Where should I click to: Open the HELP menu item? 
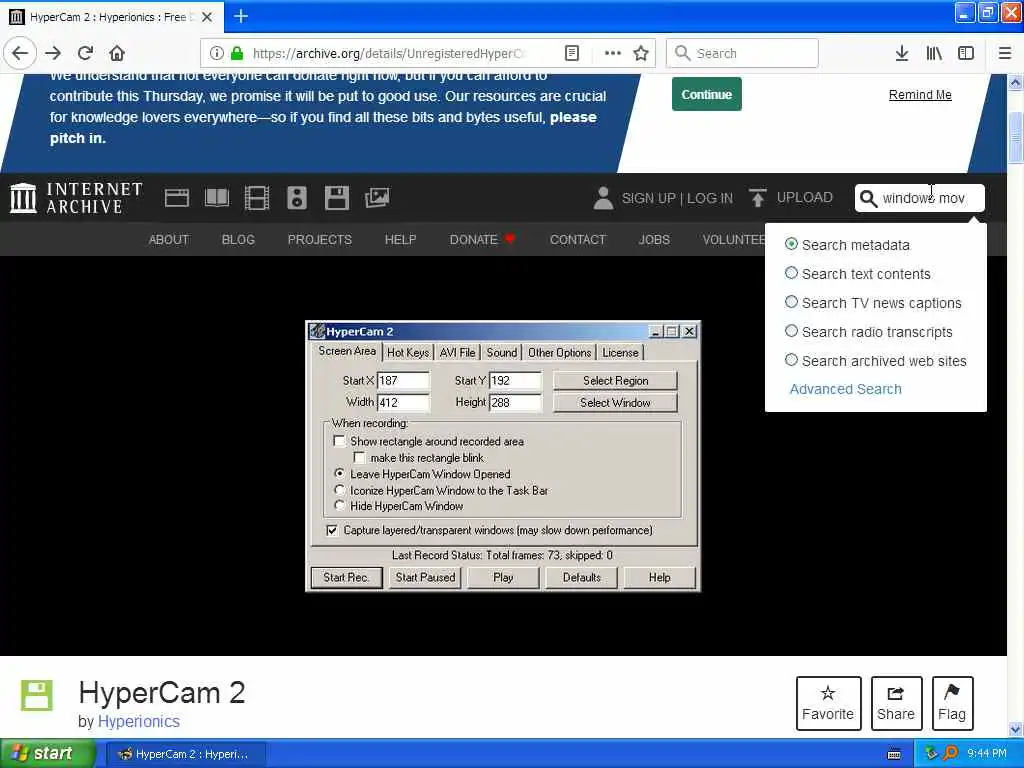[400, 240]
